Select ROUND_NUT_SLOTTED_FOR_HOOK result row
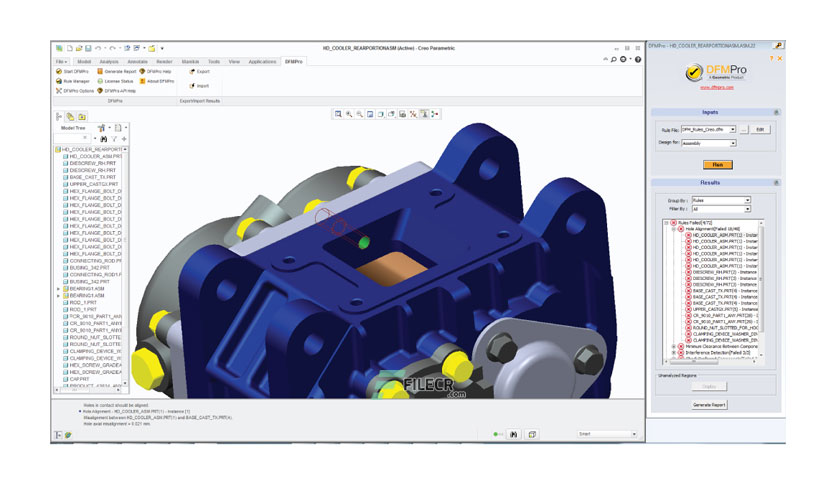 click(722, 328)
